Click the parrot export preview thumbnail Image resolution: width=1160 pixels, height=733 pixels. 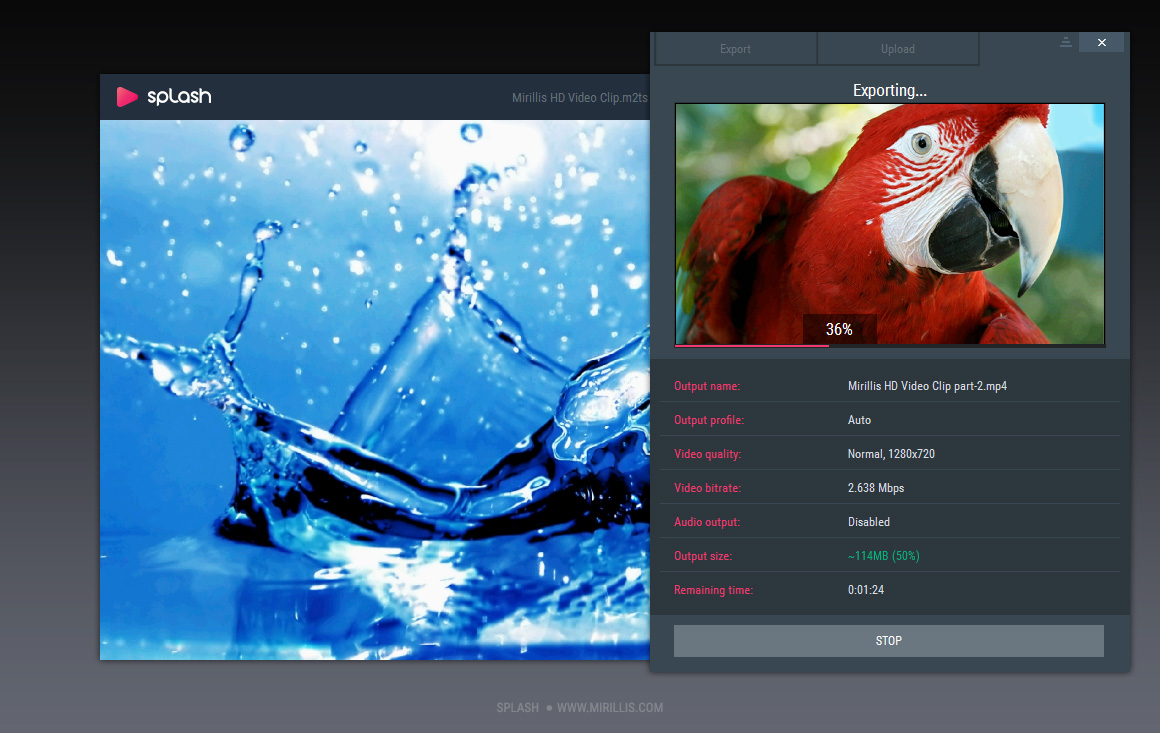pyautogui.click(x=889, y=223)
